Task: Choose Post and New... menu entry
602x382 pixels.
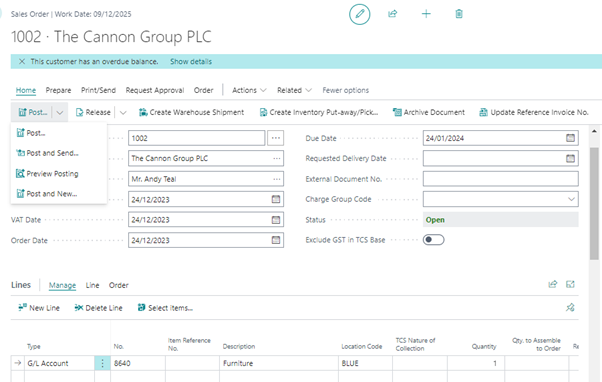Action: pos(58,193)
